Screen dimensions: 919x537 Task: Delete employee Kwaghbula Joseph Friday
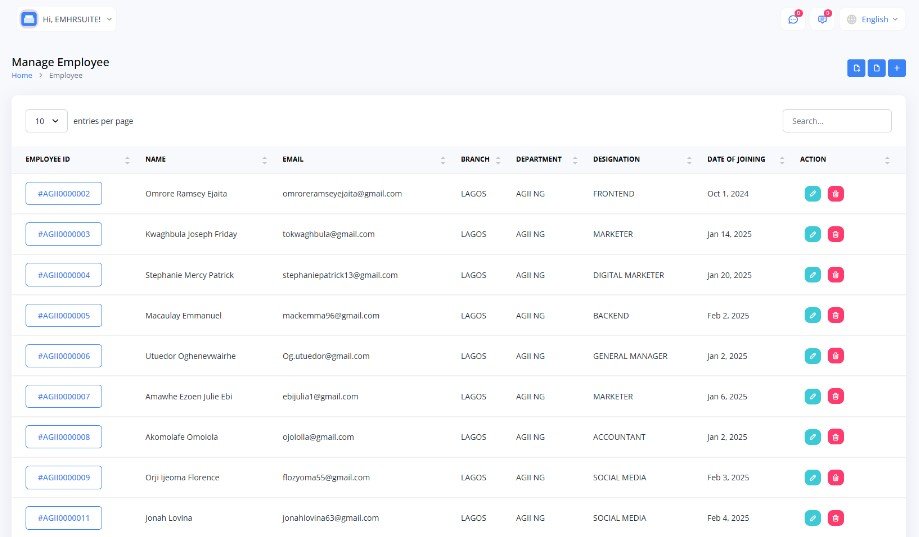(835, 234)
